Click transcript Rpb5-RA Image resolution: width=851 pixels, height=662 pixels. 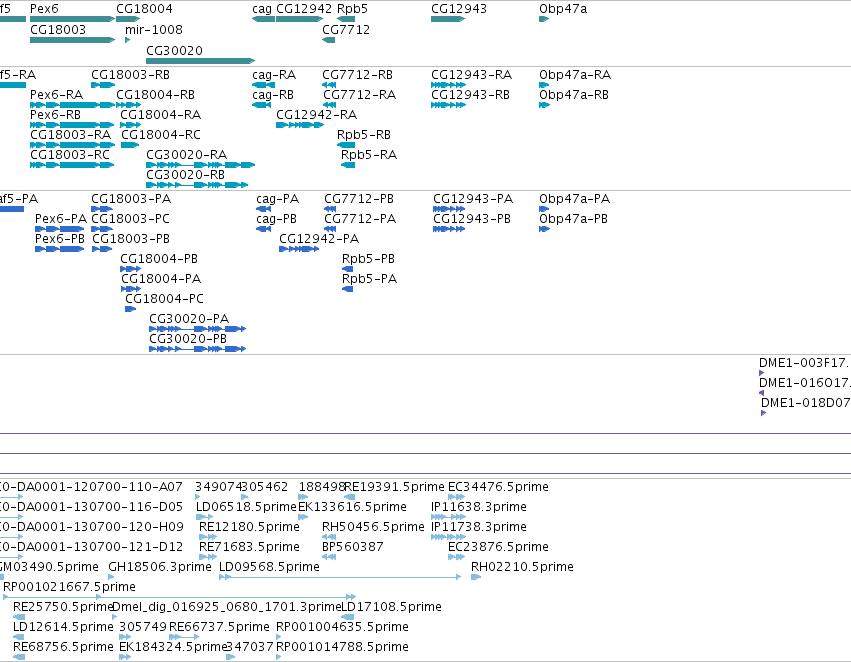click(x=369, y=155)
